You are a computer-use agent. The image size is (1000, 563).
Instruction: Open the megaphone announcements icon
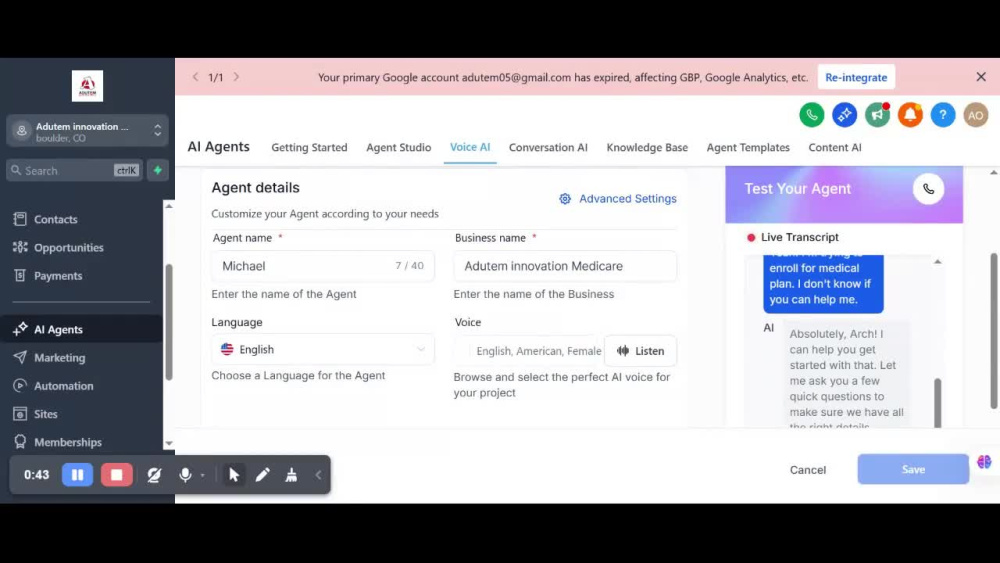878,115
